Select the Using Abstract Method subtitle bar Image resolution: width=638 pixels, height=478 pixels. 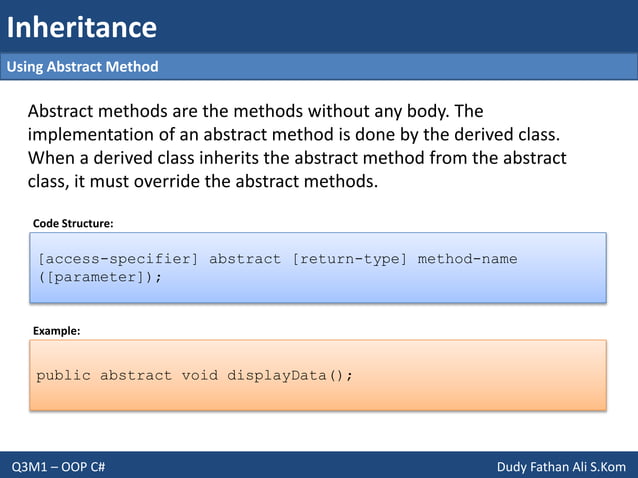[319, 66]
